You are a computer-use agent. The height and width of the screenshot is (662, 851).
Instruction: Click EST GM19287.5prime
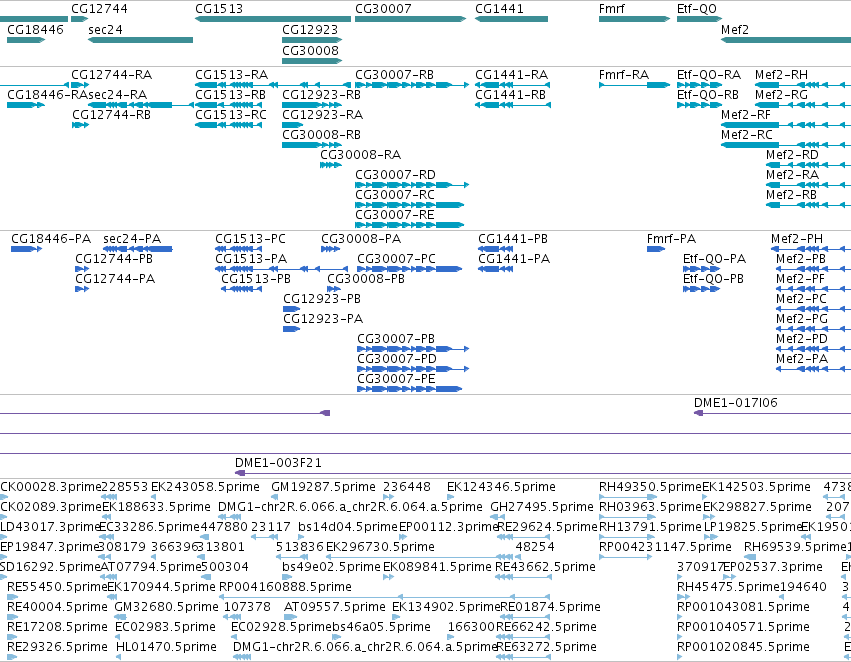(x=323, y=487)
